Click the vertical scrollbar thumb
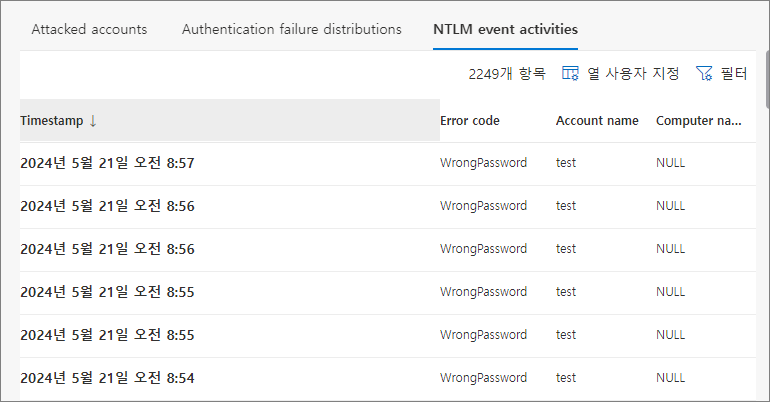Screen dimensions: 770x402 [x=768, y=79]
